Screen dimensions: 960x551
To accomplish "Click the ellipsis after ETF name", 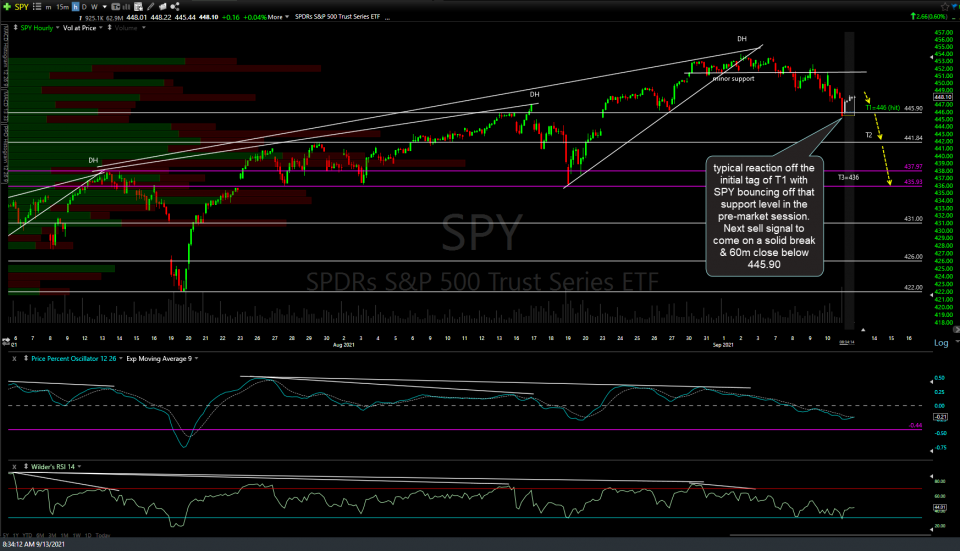I will pos(388,18).
